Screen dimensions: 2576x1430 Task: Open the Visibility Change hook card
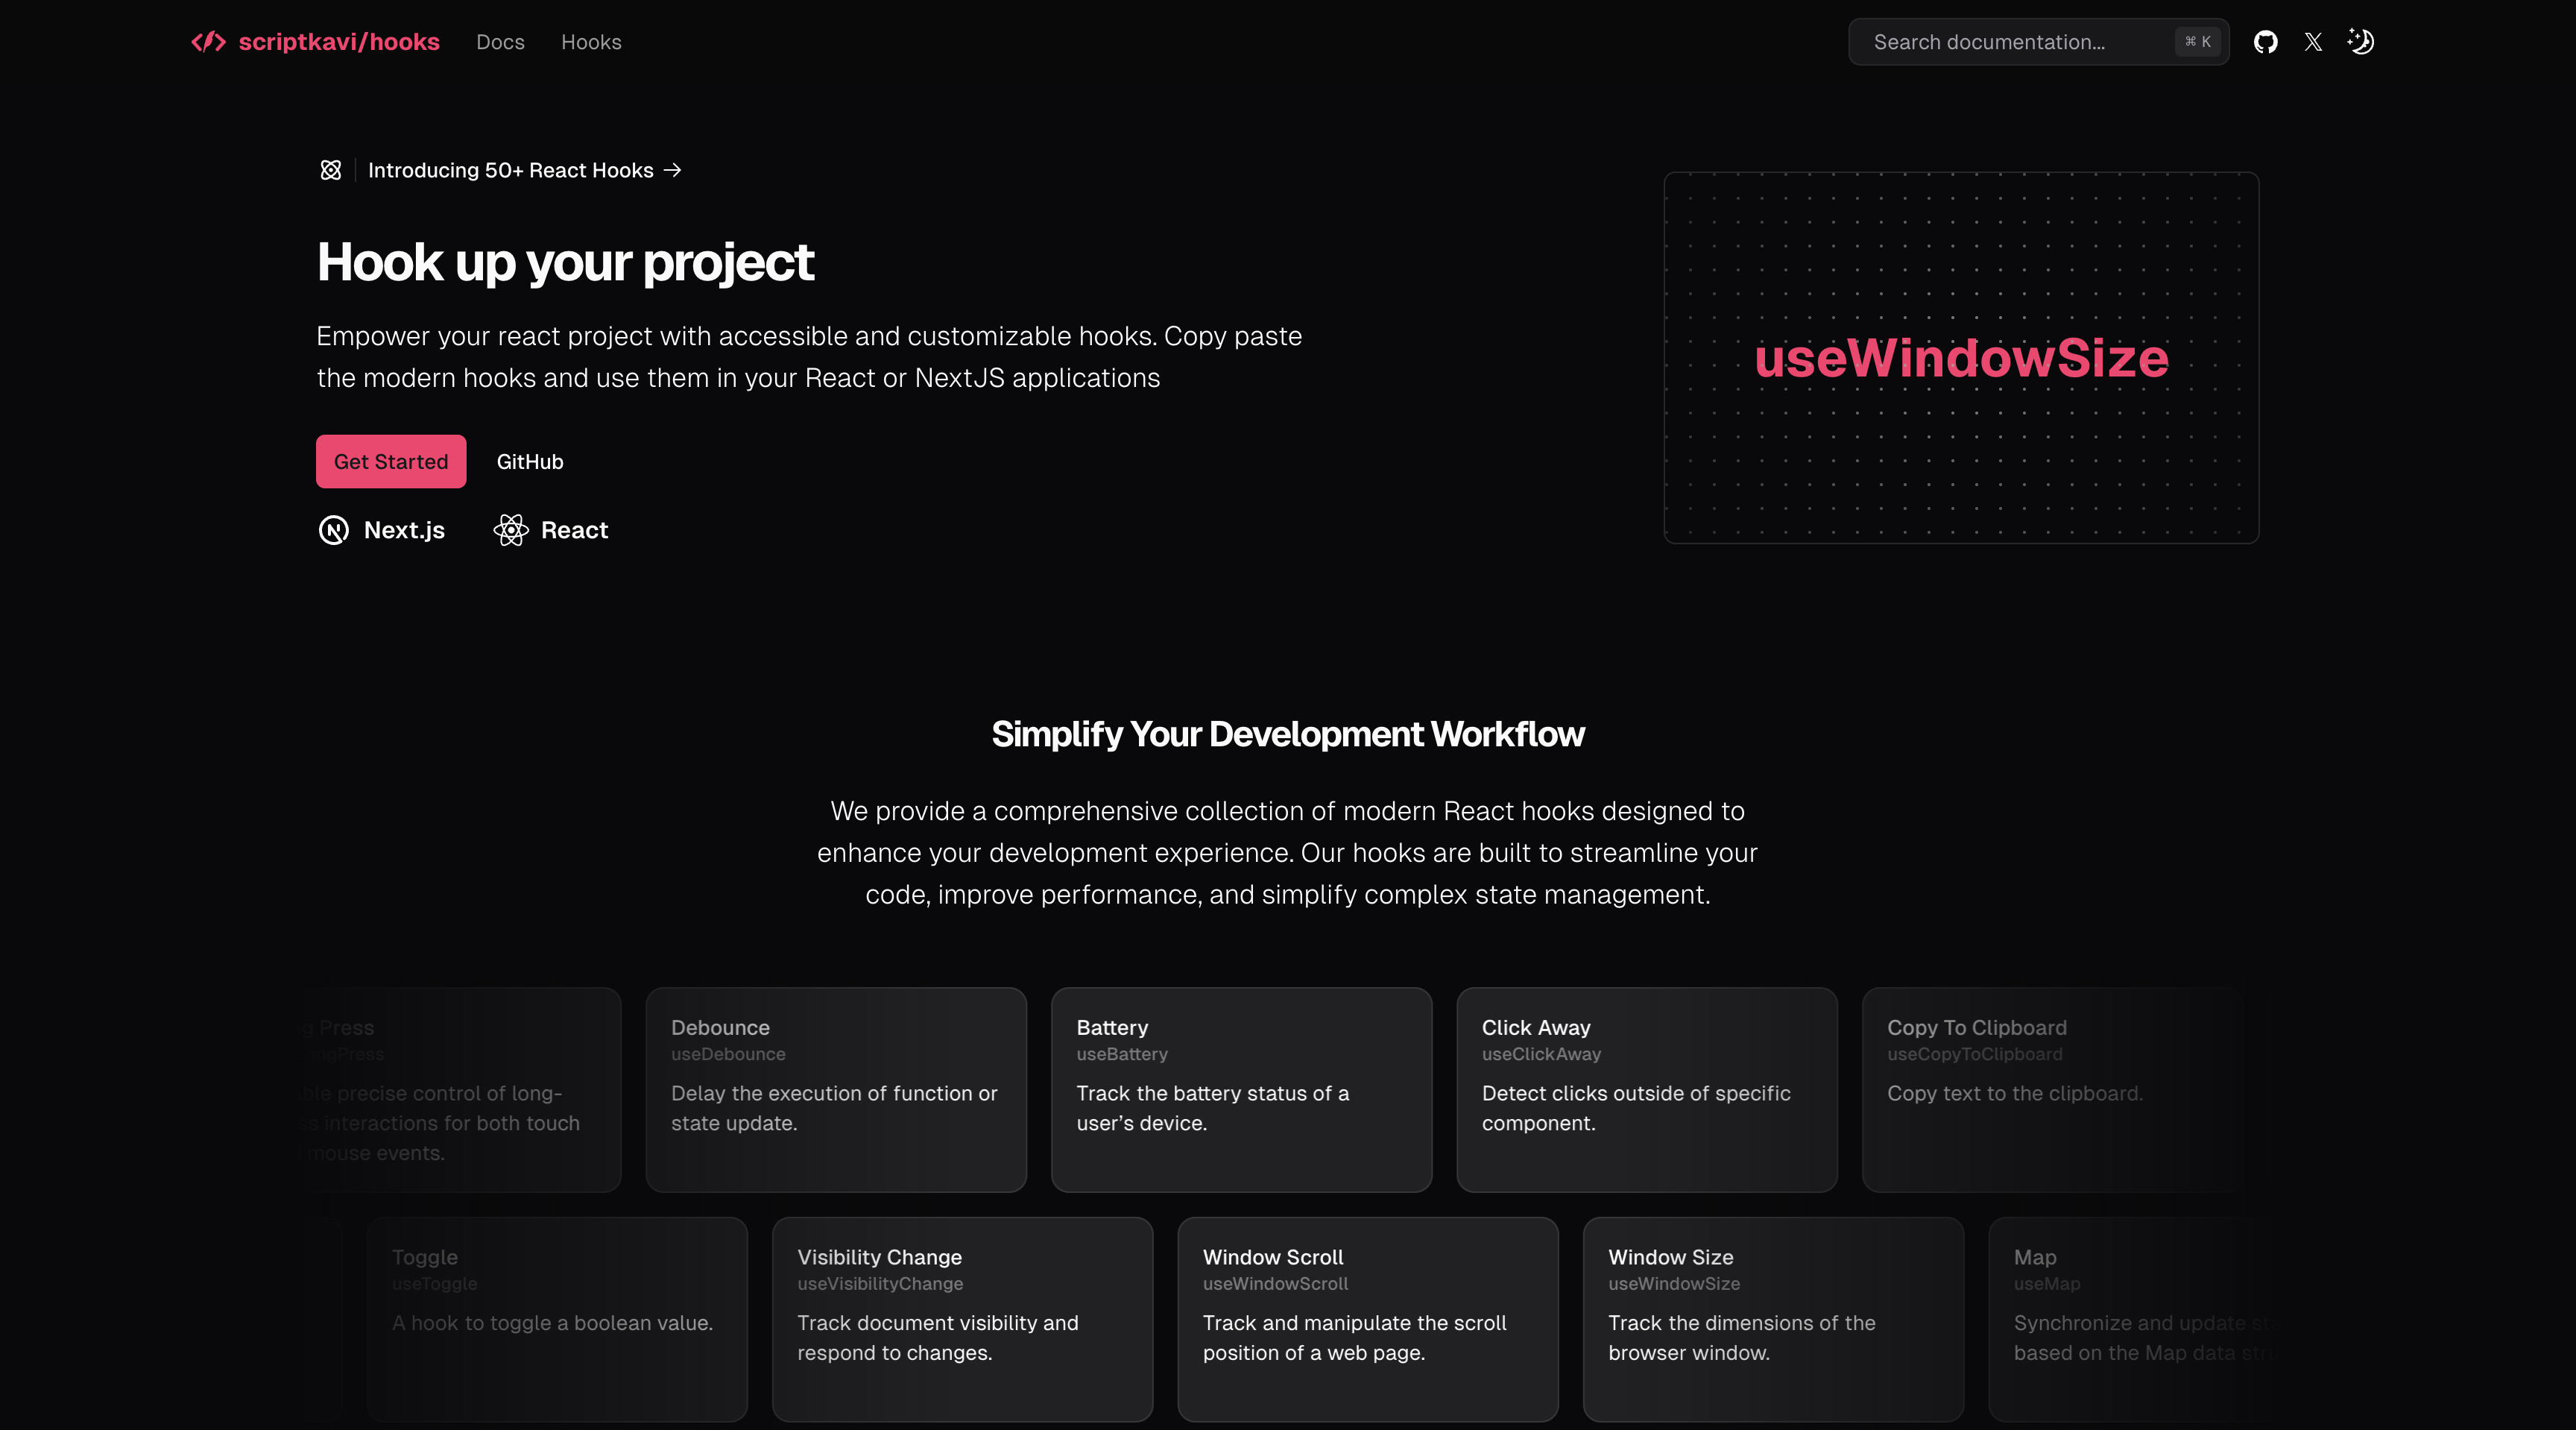tap(962, 1319)
